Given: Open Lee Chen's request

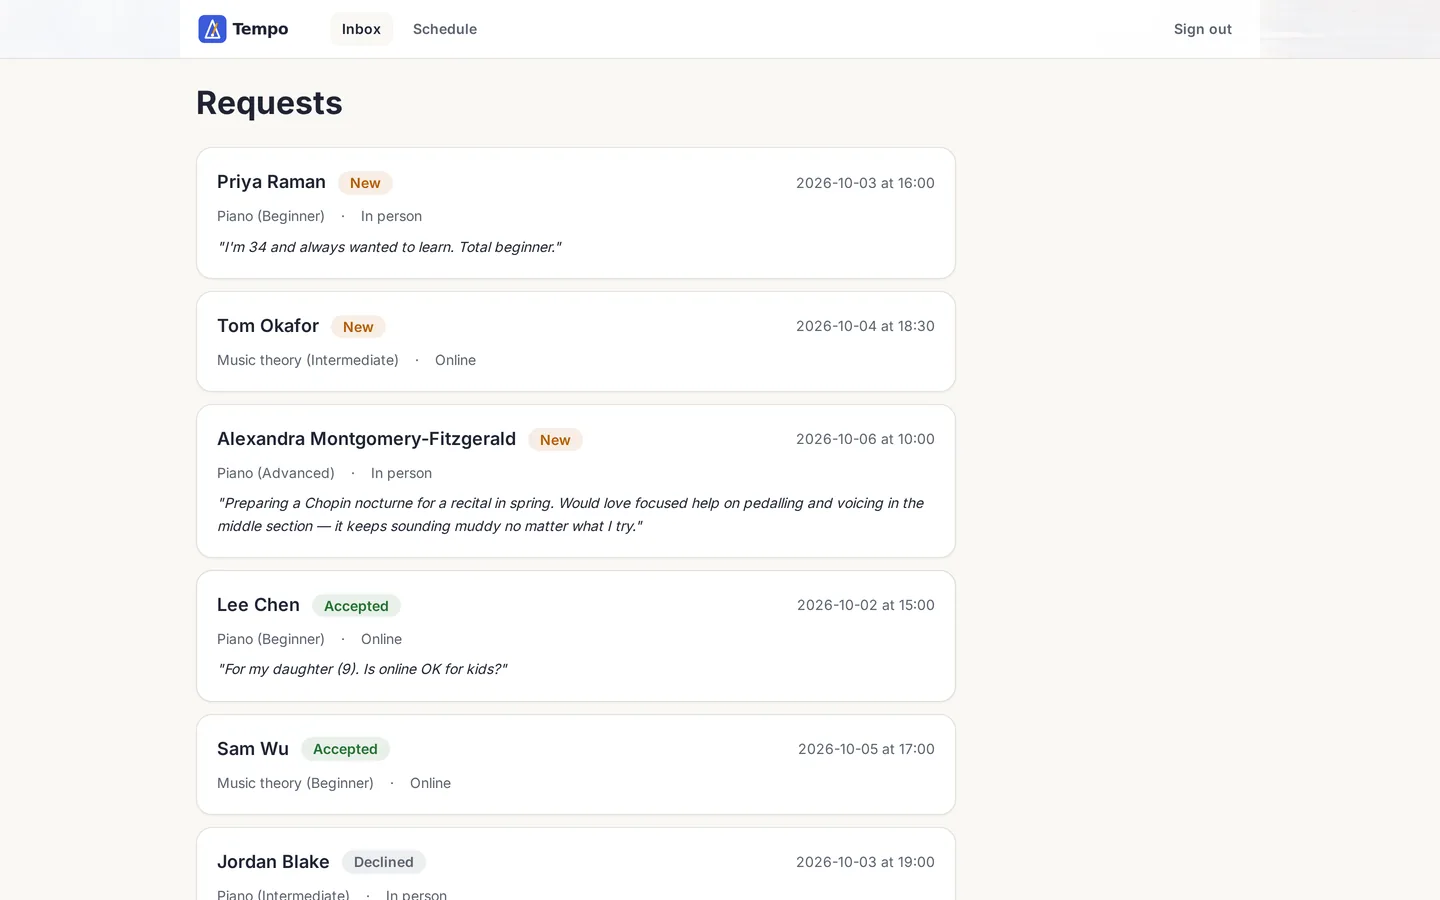Looking at the screenshot, I should click(x=576, y=636).
